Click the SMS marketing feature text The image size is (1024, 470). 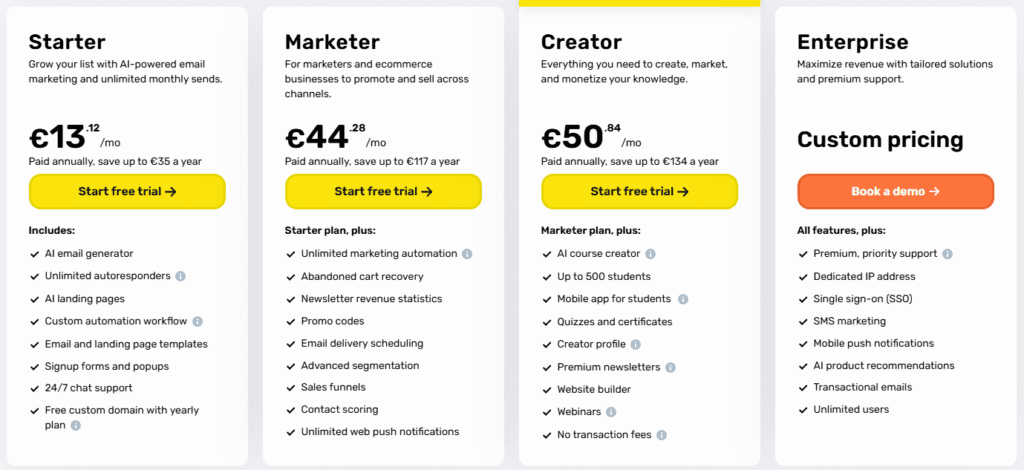click(849, 321)
